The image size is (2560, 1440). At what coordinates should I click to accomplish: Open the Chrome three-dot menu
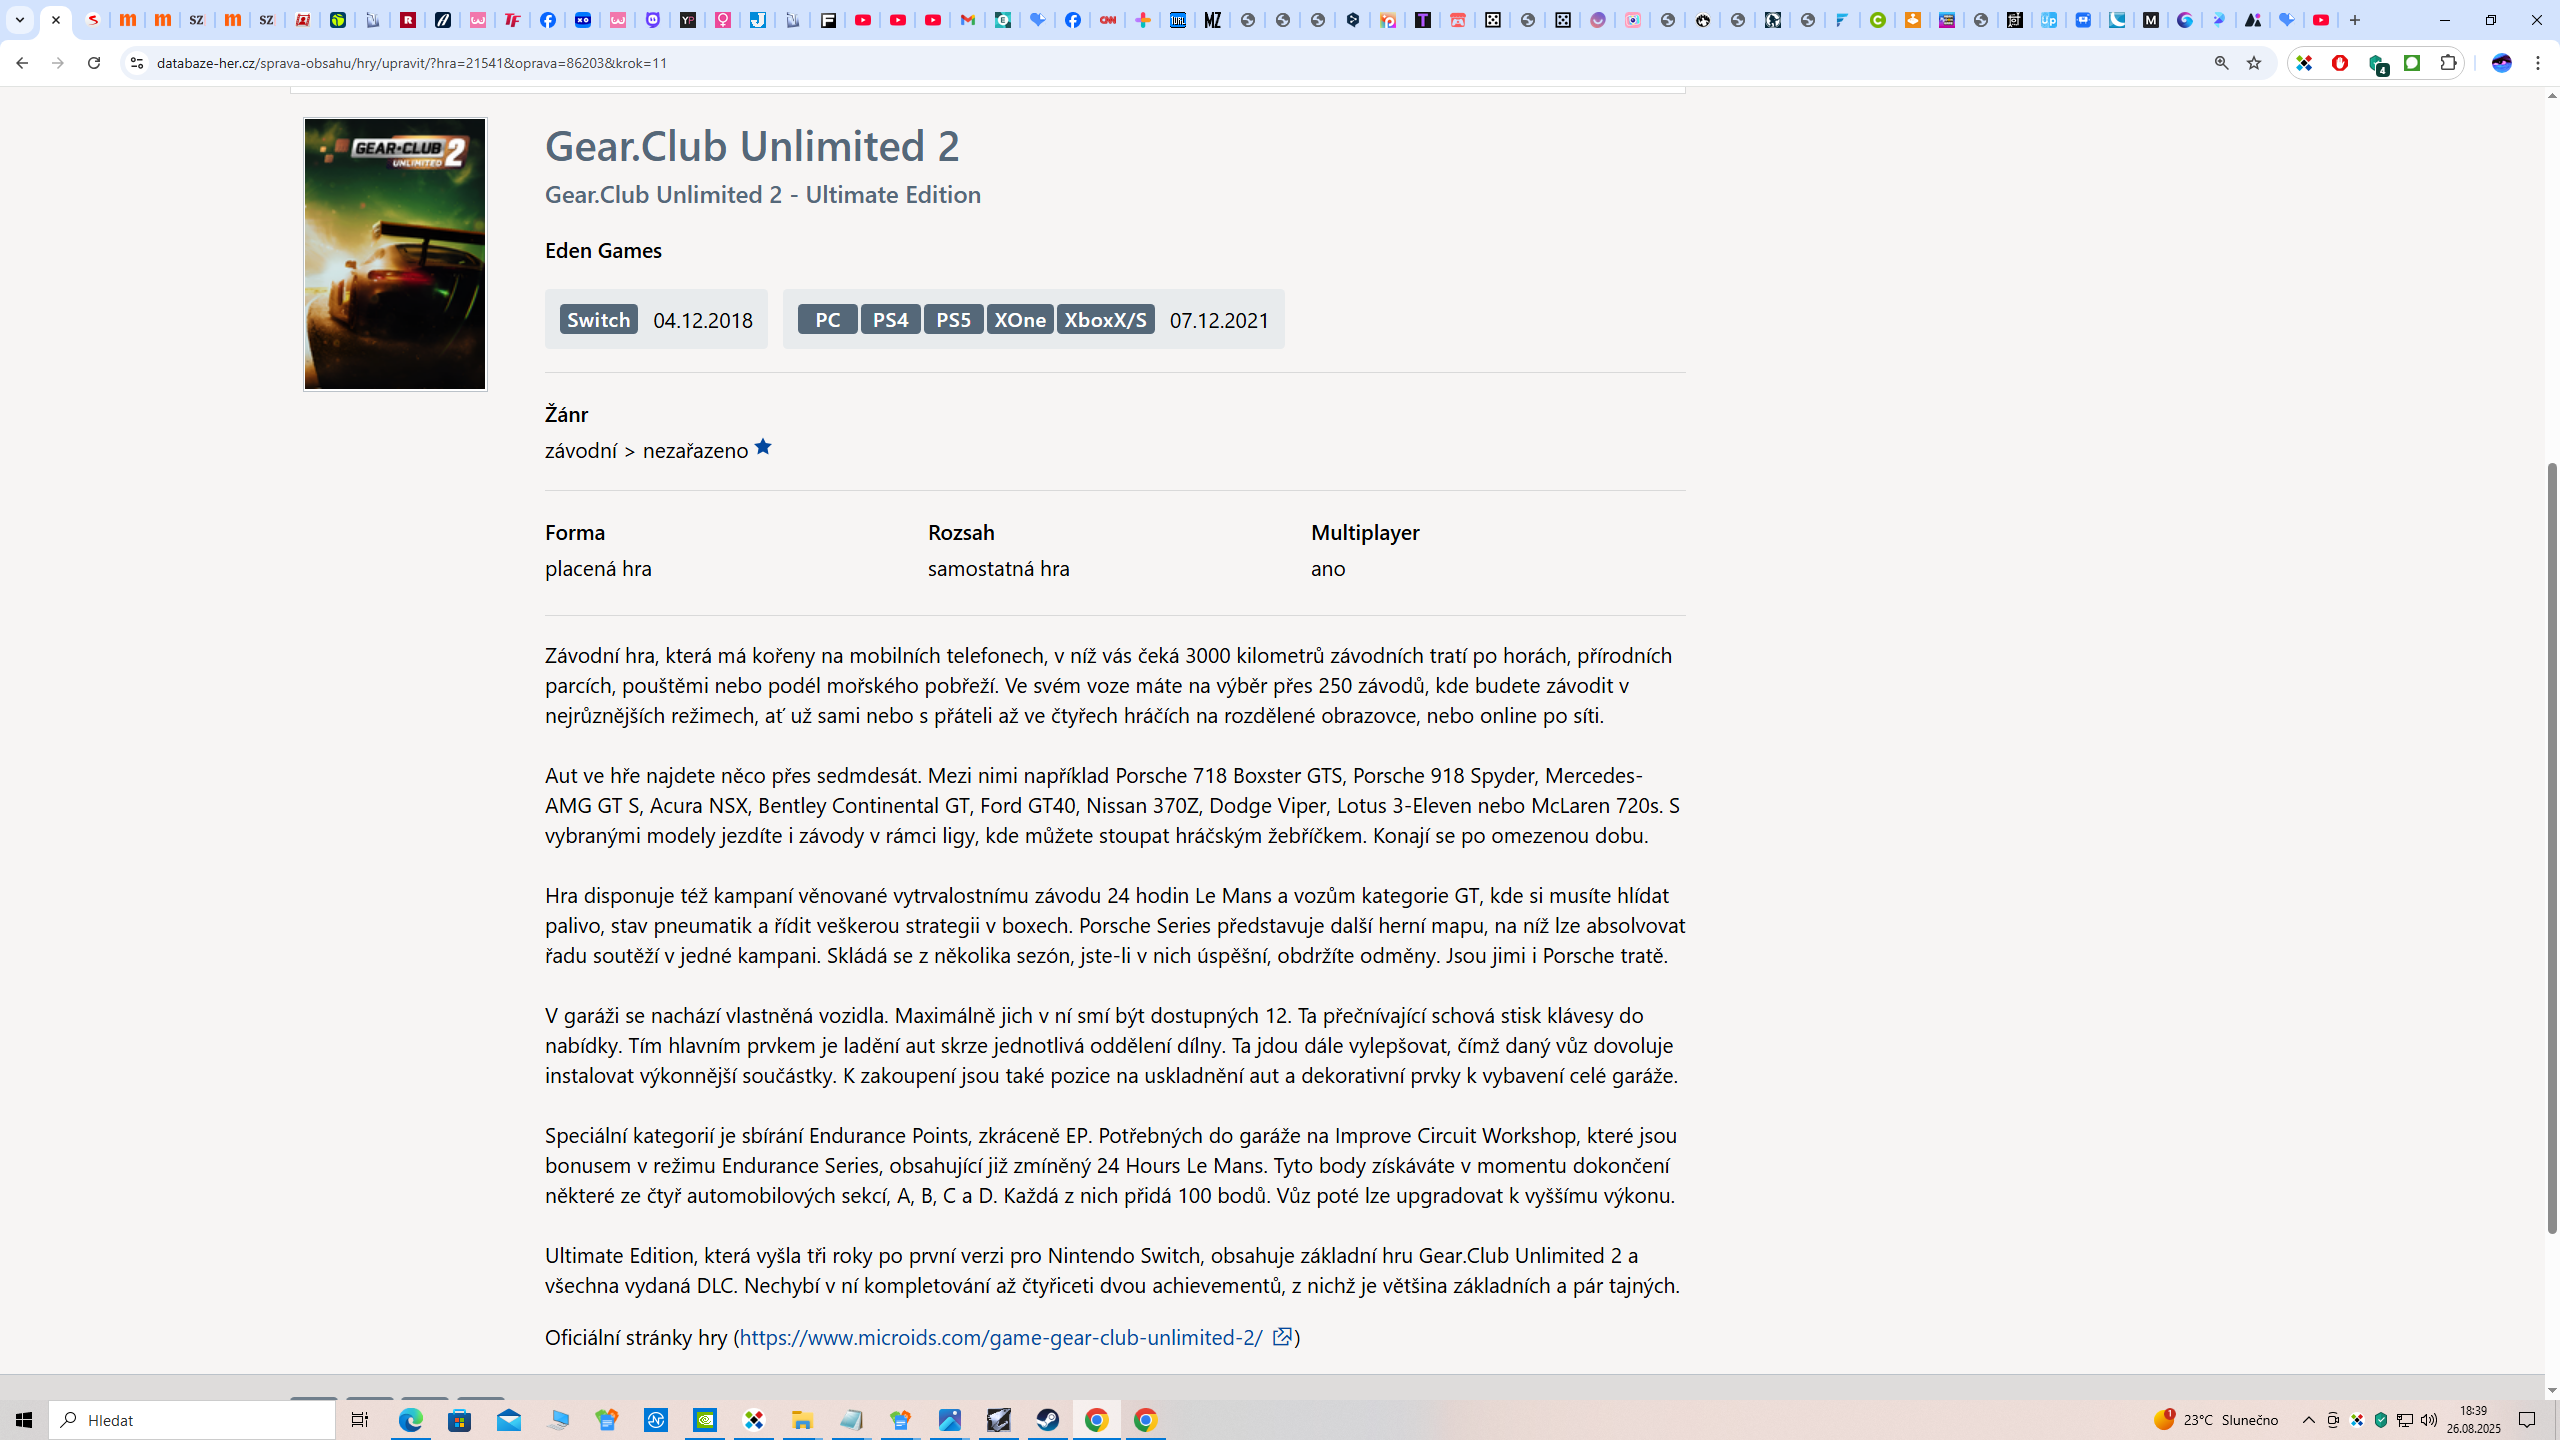(2538, 63)
